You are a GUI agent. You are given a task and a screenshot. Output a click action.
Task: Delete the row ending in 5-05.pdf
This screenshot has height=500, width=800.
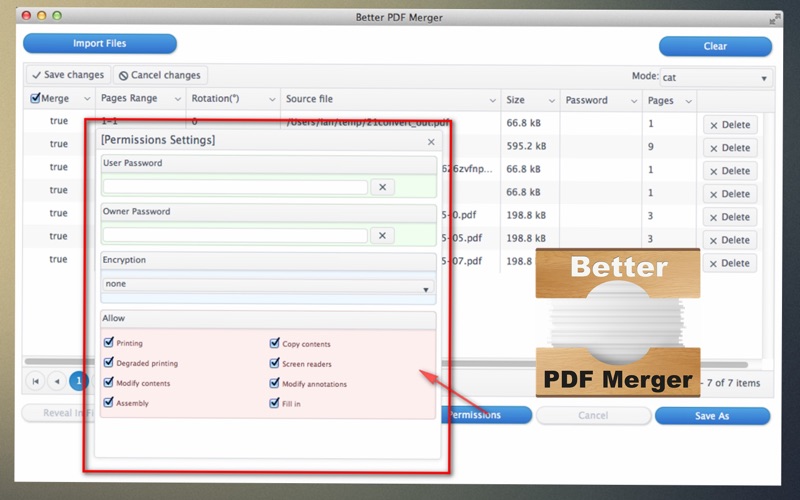(x=730, y=240)
